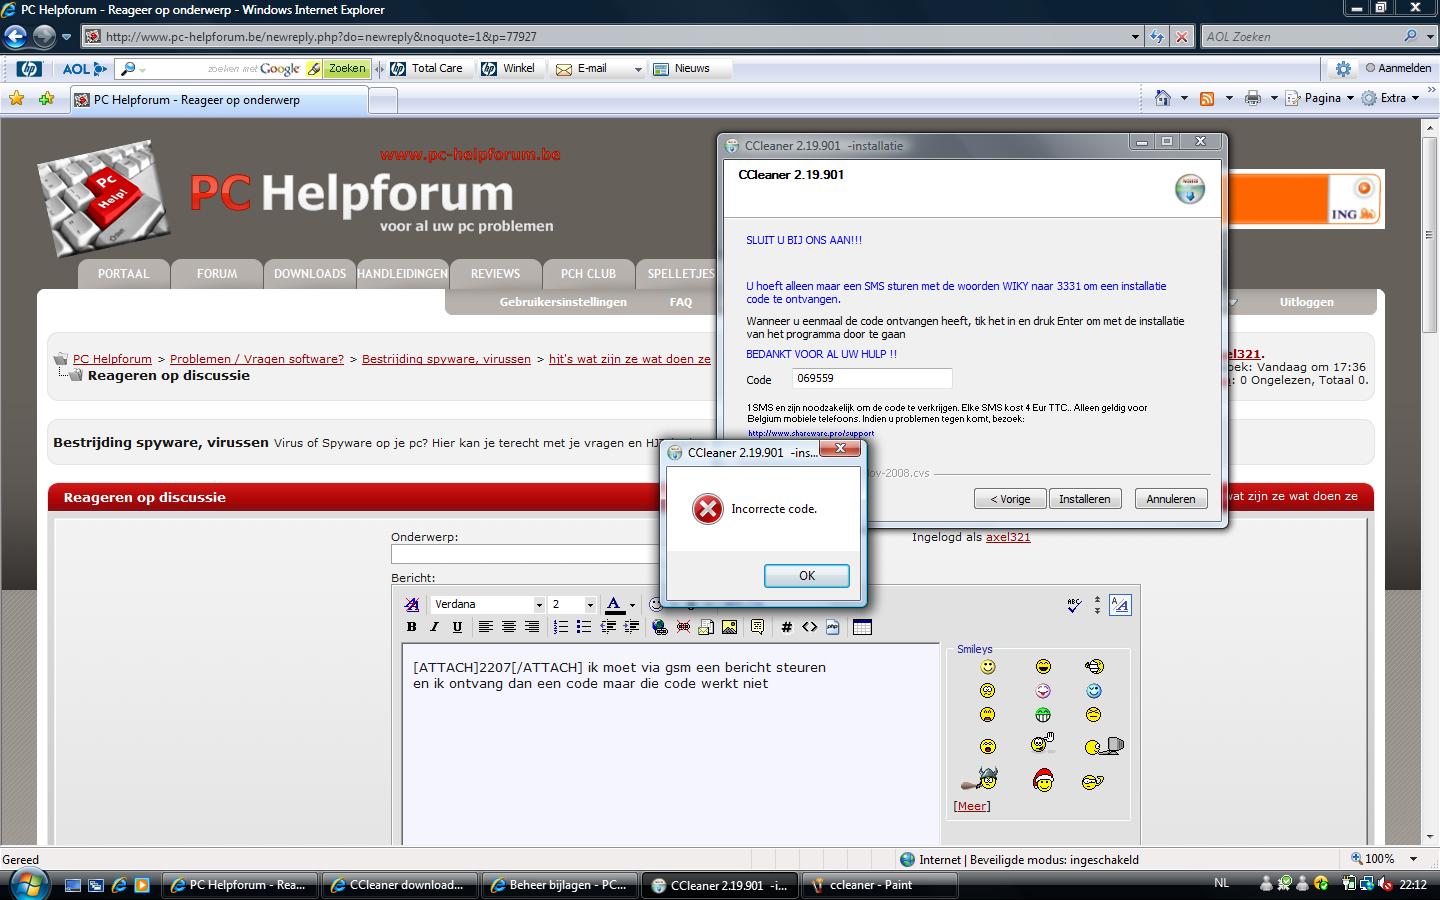Click the Onderwerp subject field

525,554
